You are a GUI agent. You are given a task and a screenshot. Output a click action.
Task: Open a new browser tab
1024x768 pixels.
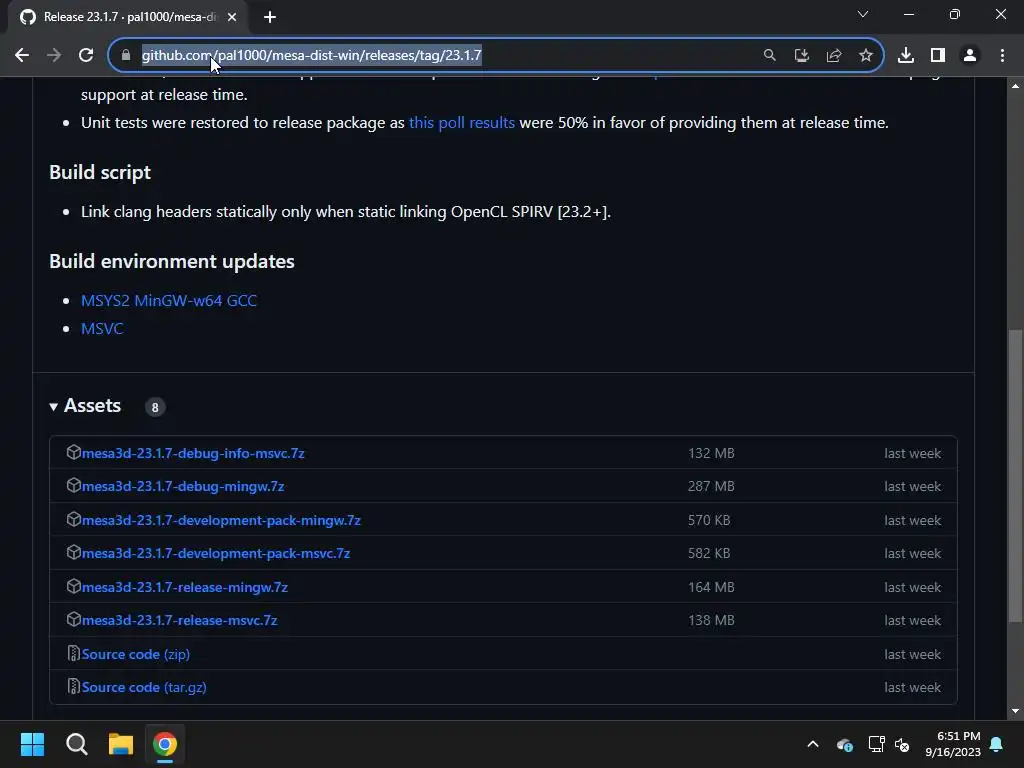click(x=270, y=17)
